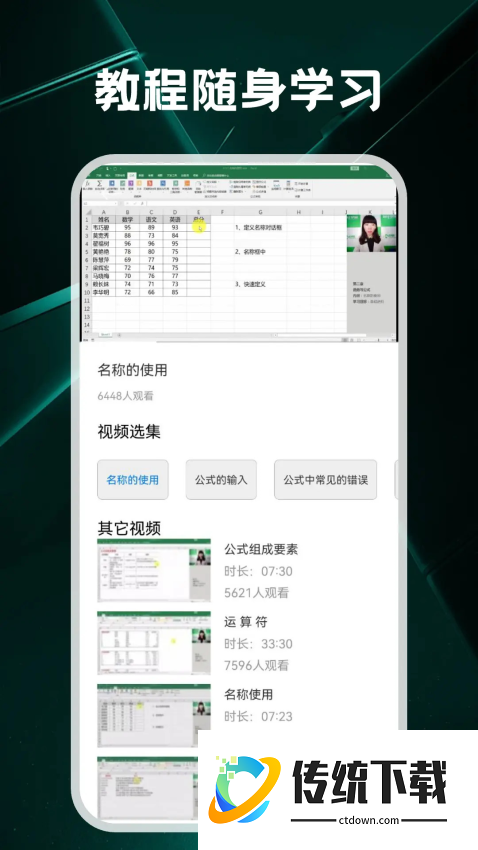Screen dimensions: 478x850
Task: Select the 公式的输入 episode button
Action: pos(221,480)
